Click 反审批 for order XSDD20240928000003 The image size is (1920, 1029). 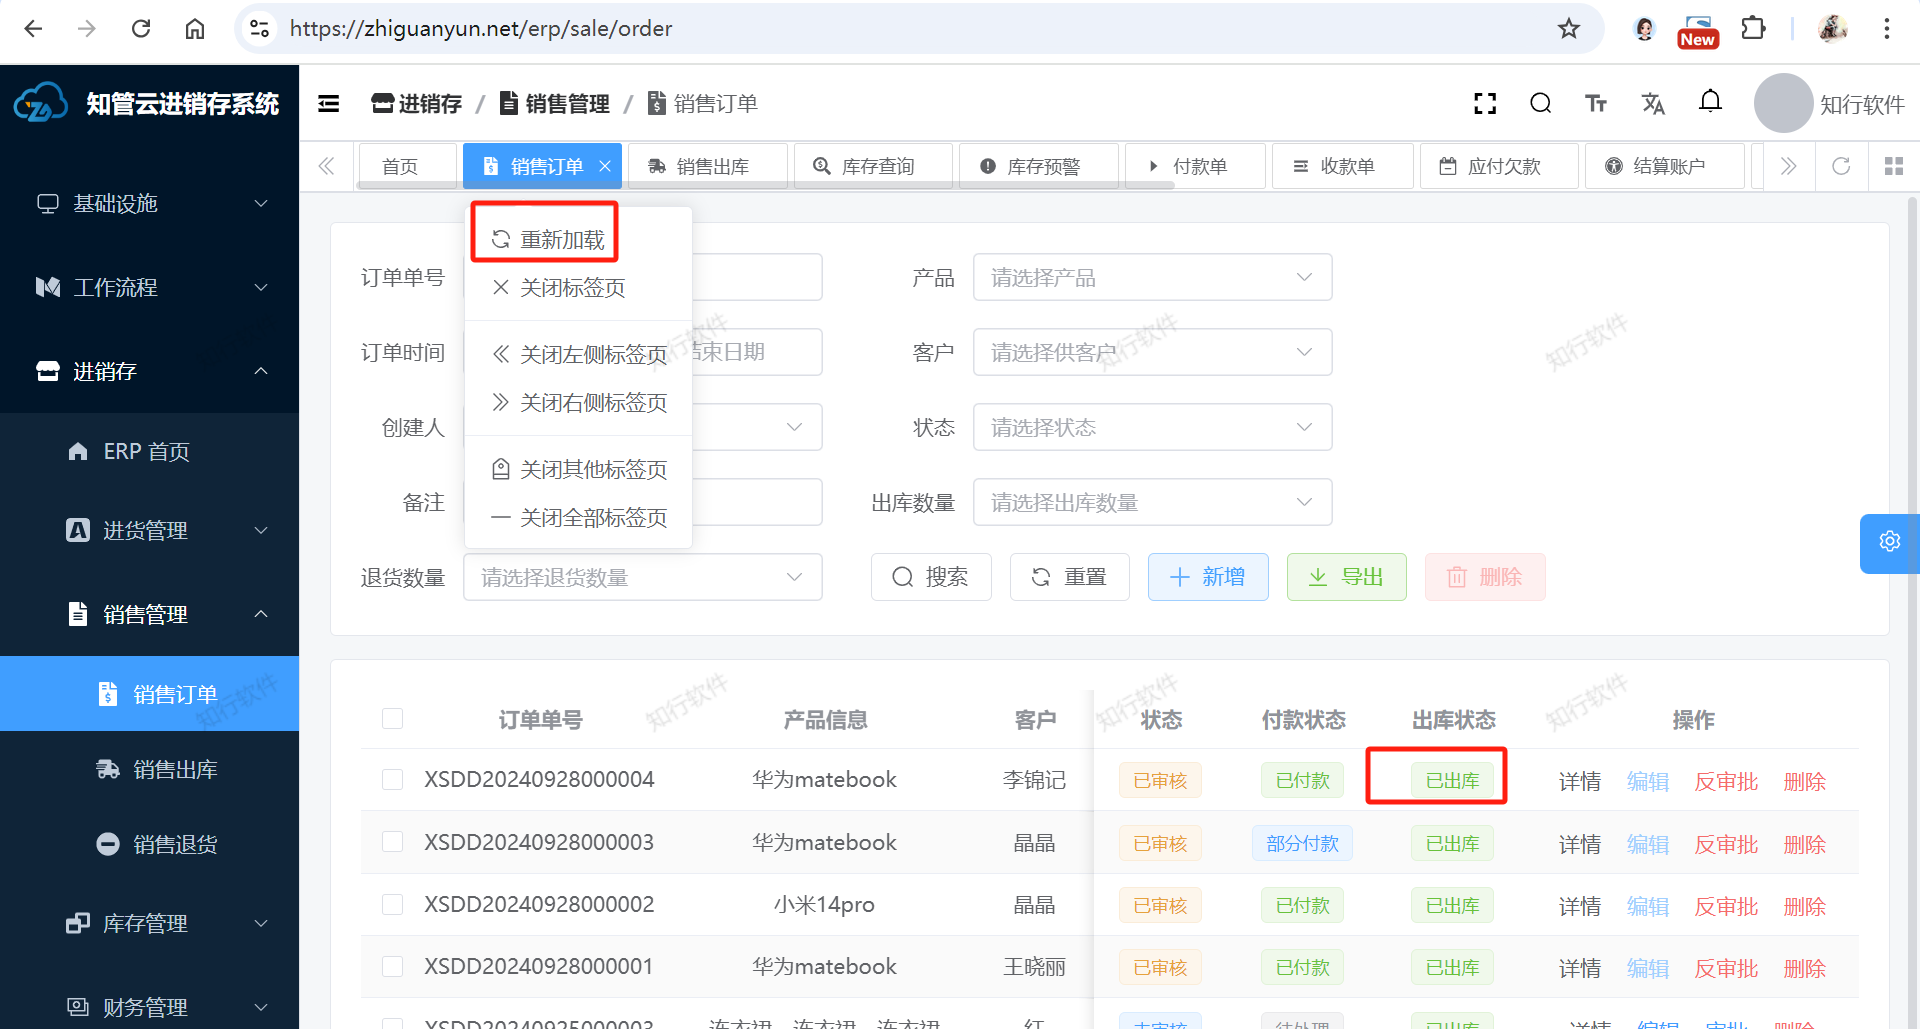pyautogui.click(x=1726, y=845)
